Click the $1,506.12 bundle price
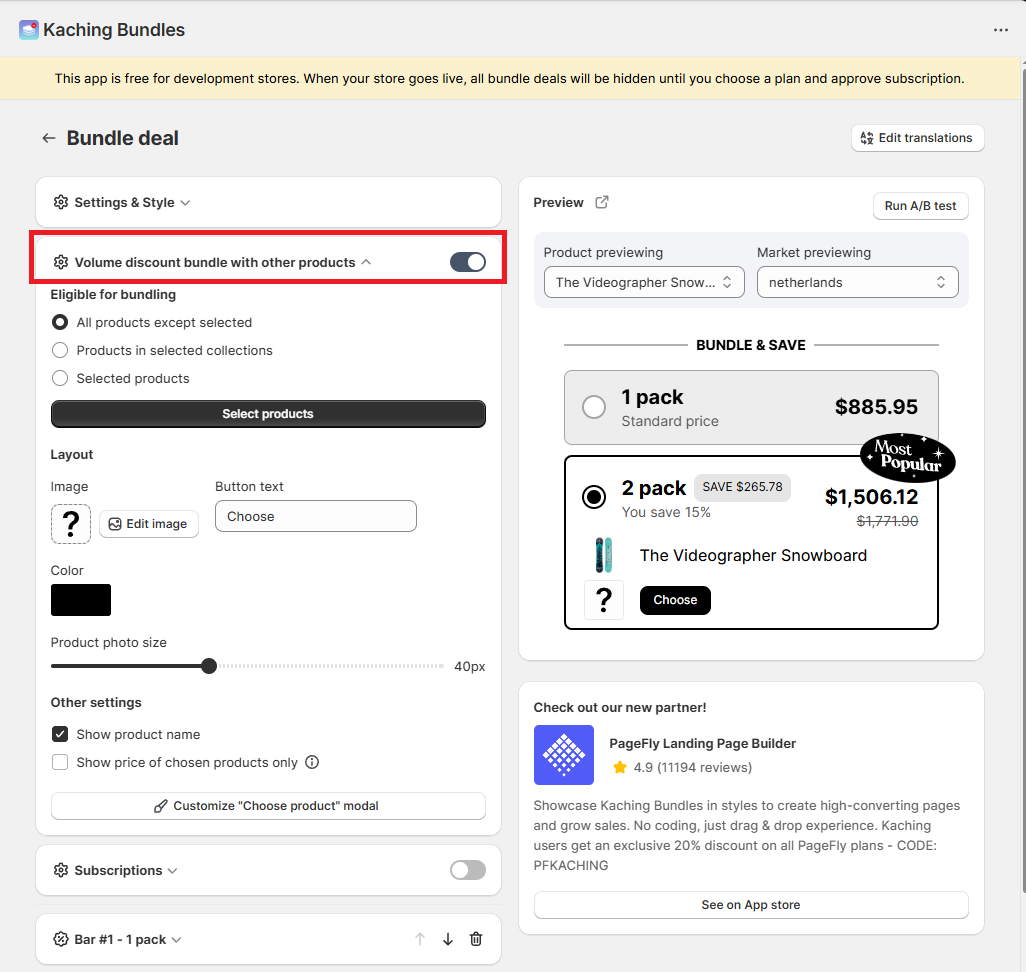The width and height of the screenshot is (1026, 972). coord(871,497)
